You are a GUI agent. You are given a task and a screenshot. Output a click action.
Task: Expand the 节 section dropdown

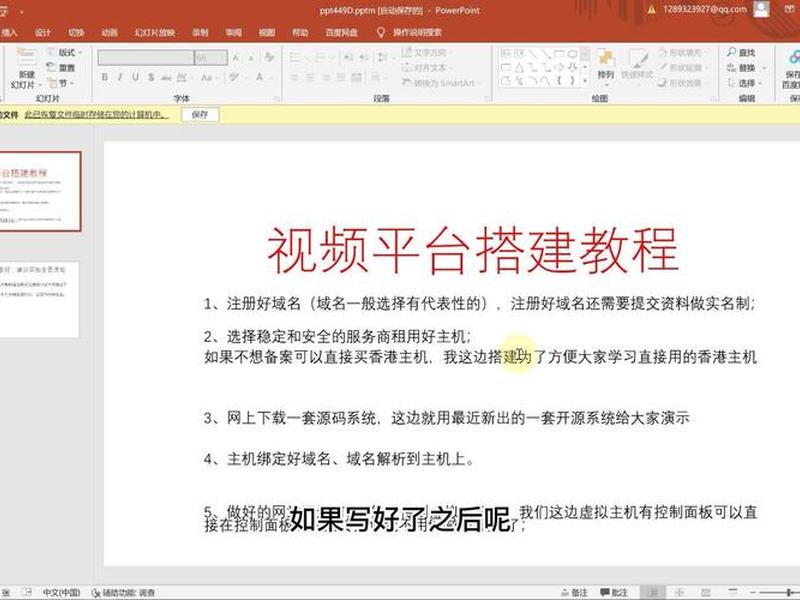click(x=61, y=83)
